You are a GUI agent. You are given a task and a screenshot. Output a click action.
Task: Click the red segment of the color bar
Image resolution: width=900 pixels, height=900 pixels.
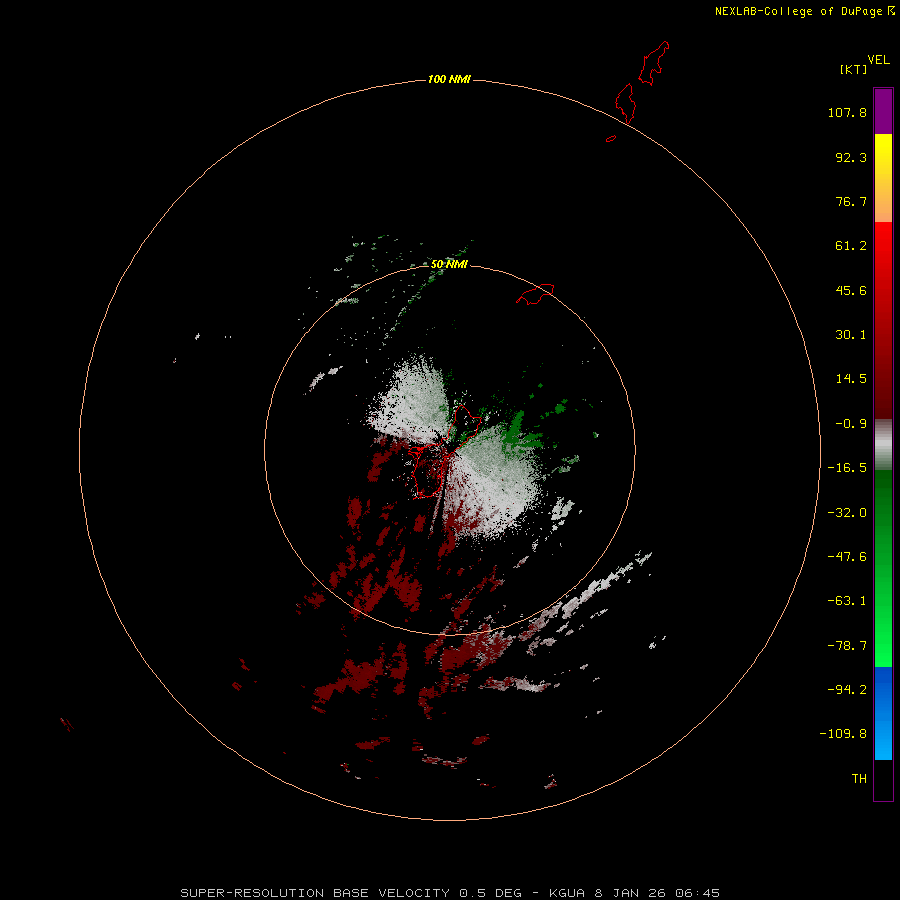[x=883, y=320]
